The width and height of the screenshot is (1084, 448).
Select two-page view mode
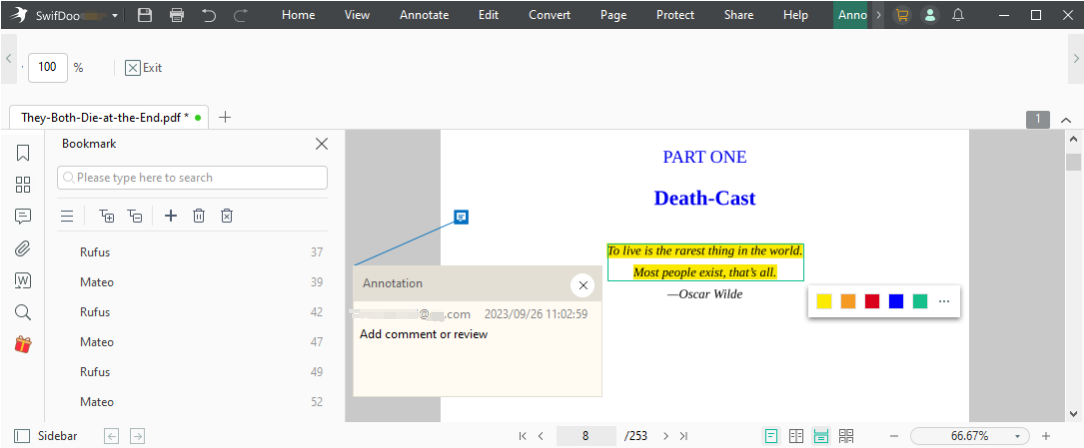coord(796,436)
